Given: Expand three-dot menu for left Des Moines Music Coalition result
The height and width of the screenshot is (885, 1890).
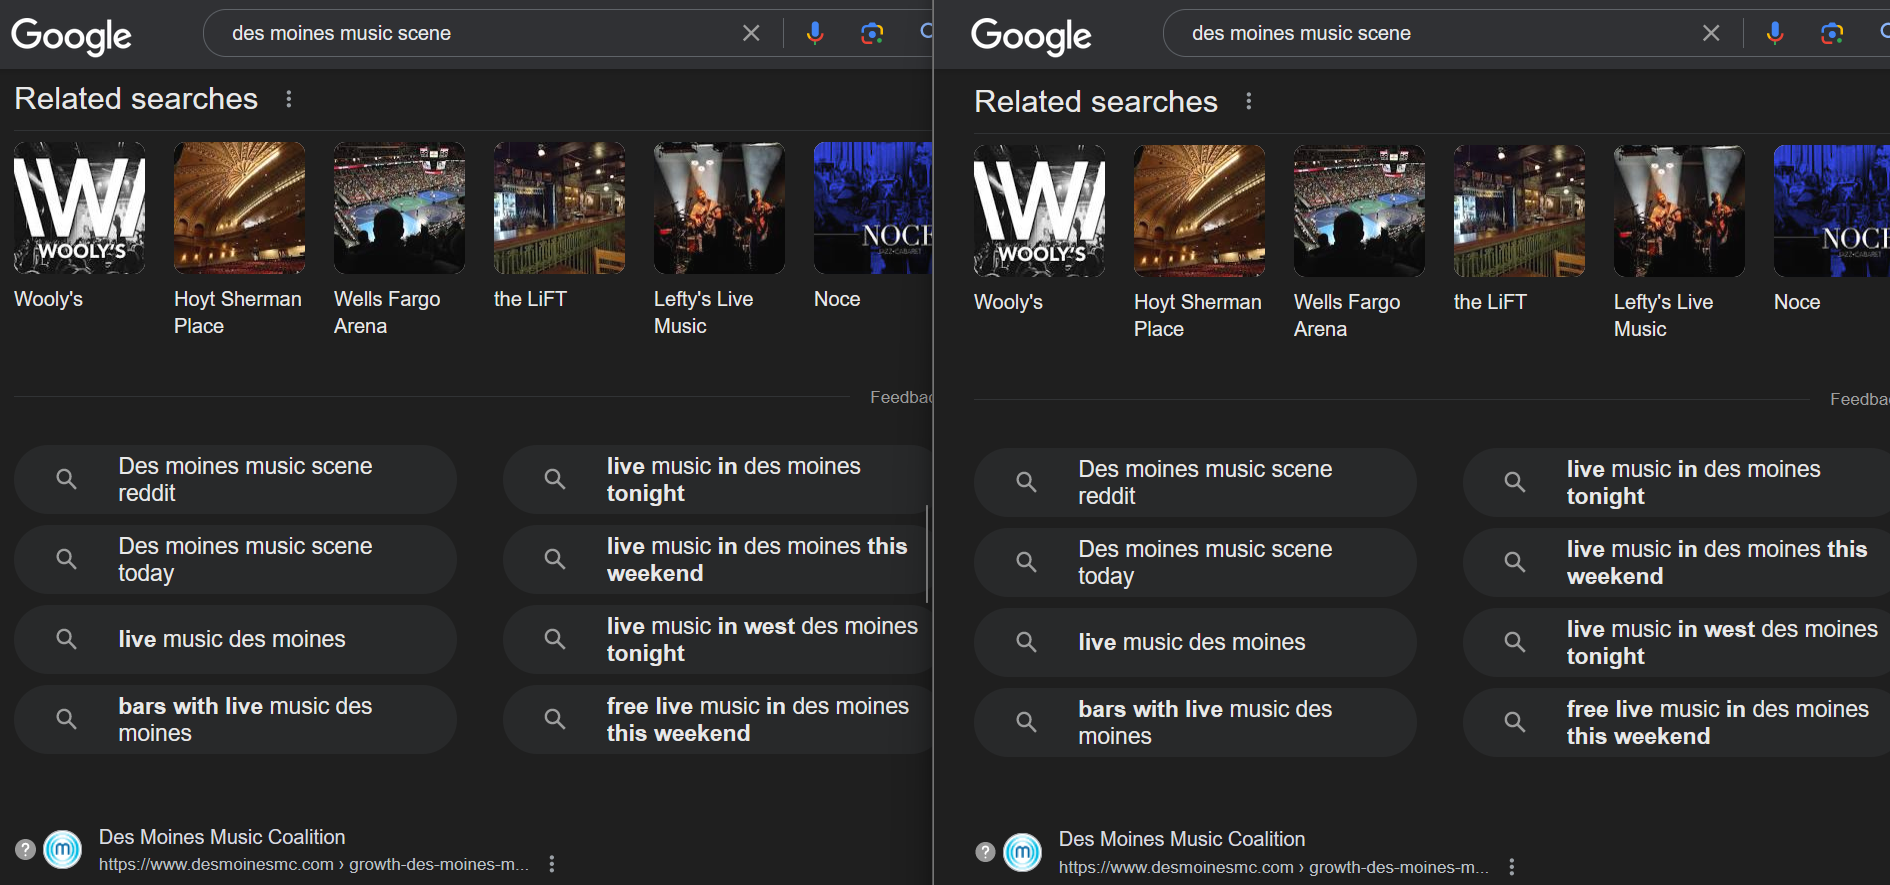Looking at the screenshot, I should tap(552, 864).
